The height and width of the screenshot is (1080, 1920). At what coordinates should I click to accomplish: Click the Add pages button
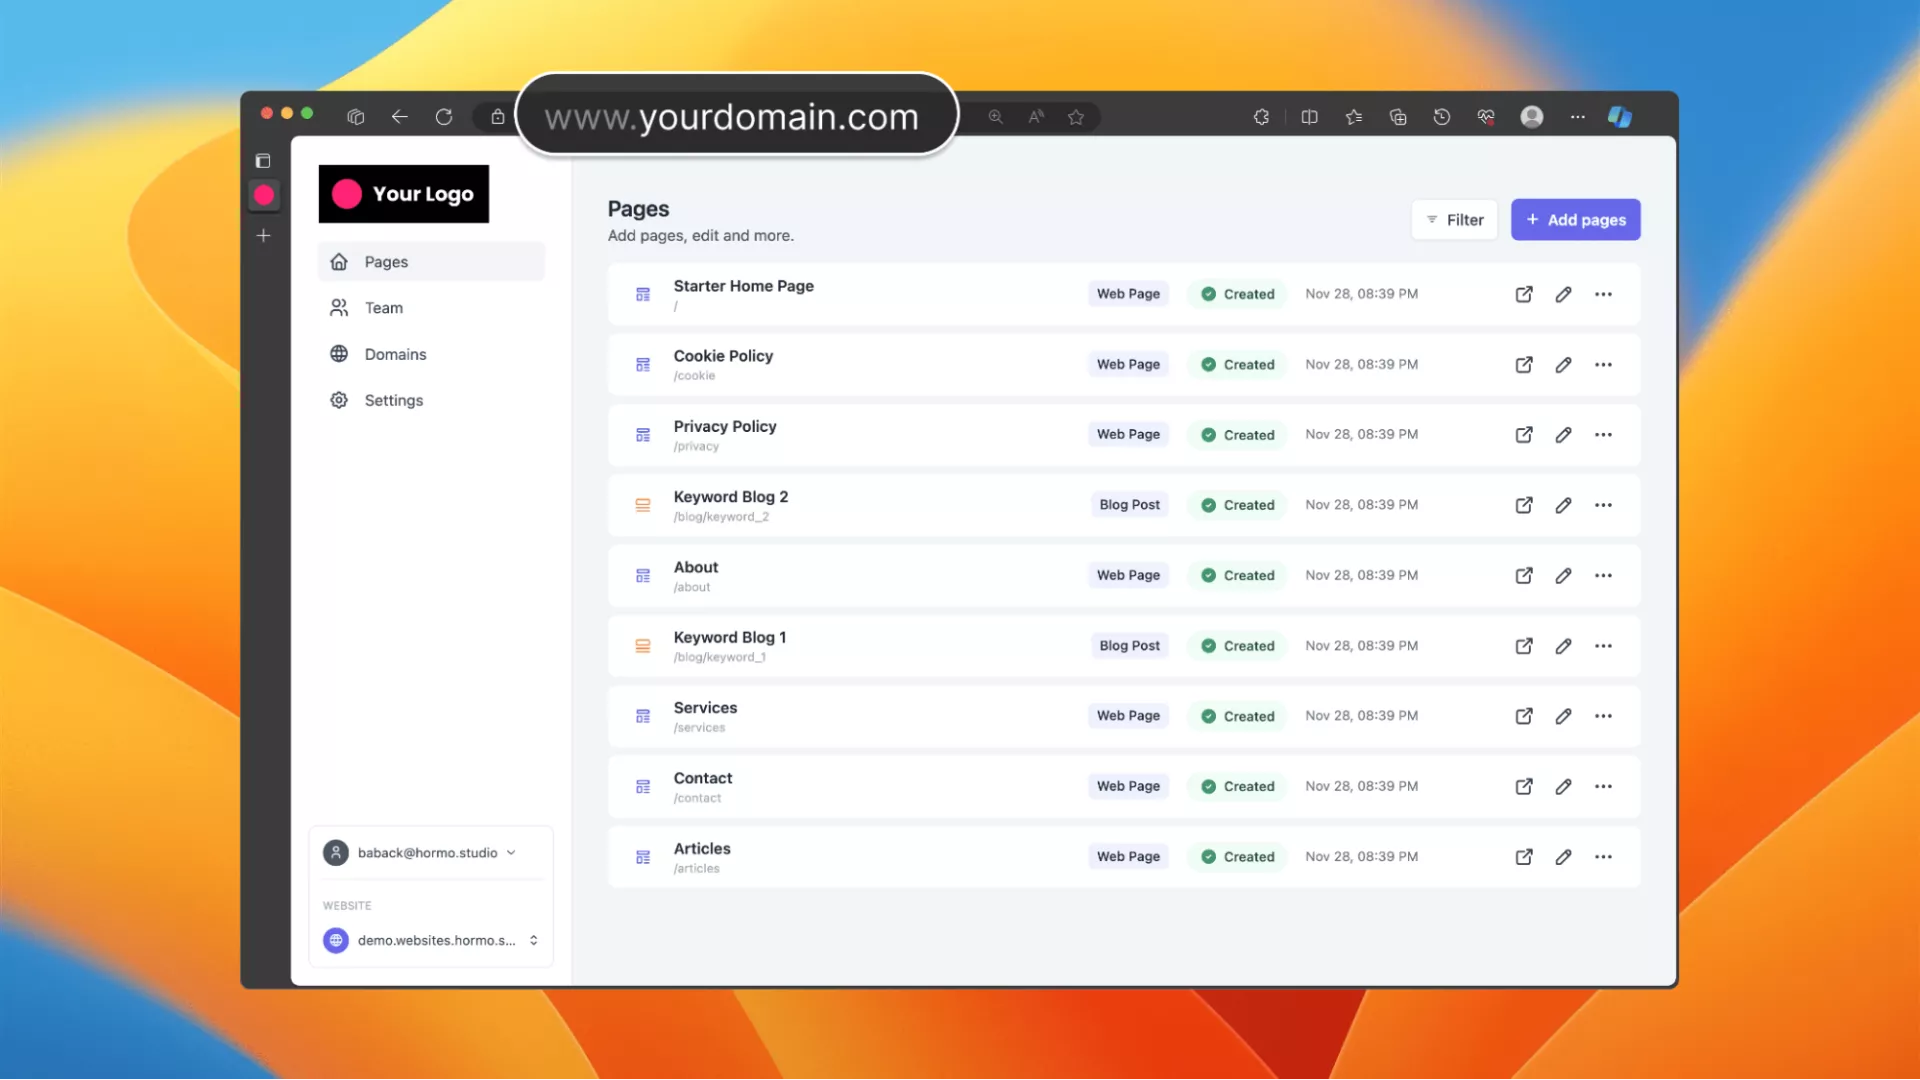(x=1575, y=220)
